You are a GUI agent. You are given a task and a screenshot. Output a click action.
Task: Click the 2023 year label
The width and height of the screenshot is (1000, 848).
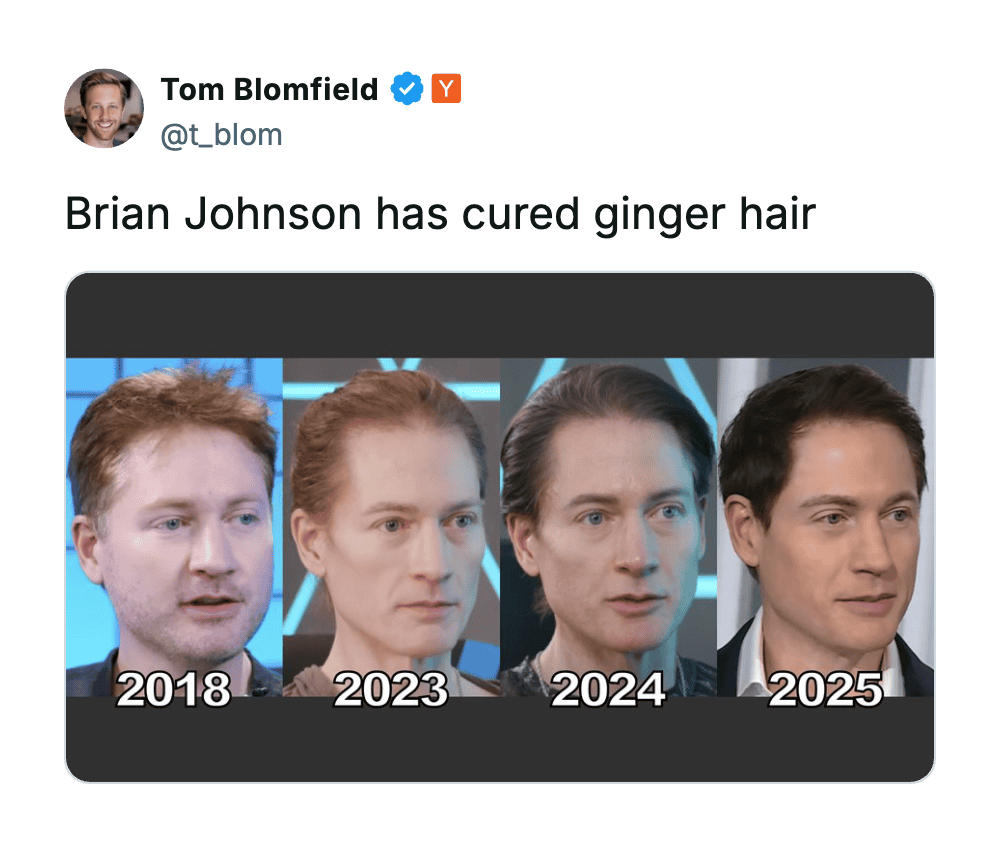(x=391, y=690)
